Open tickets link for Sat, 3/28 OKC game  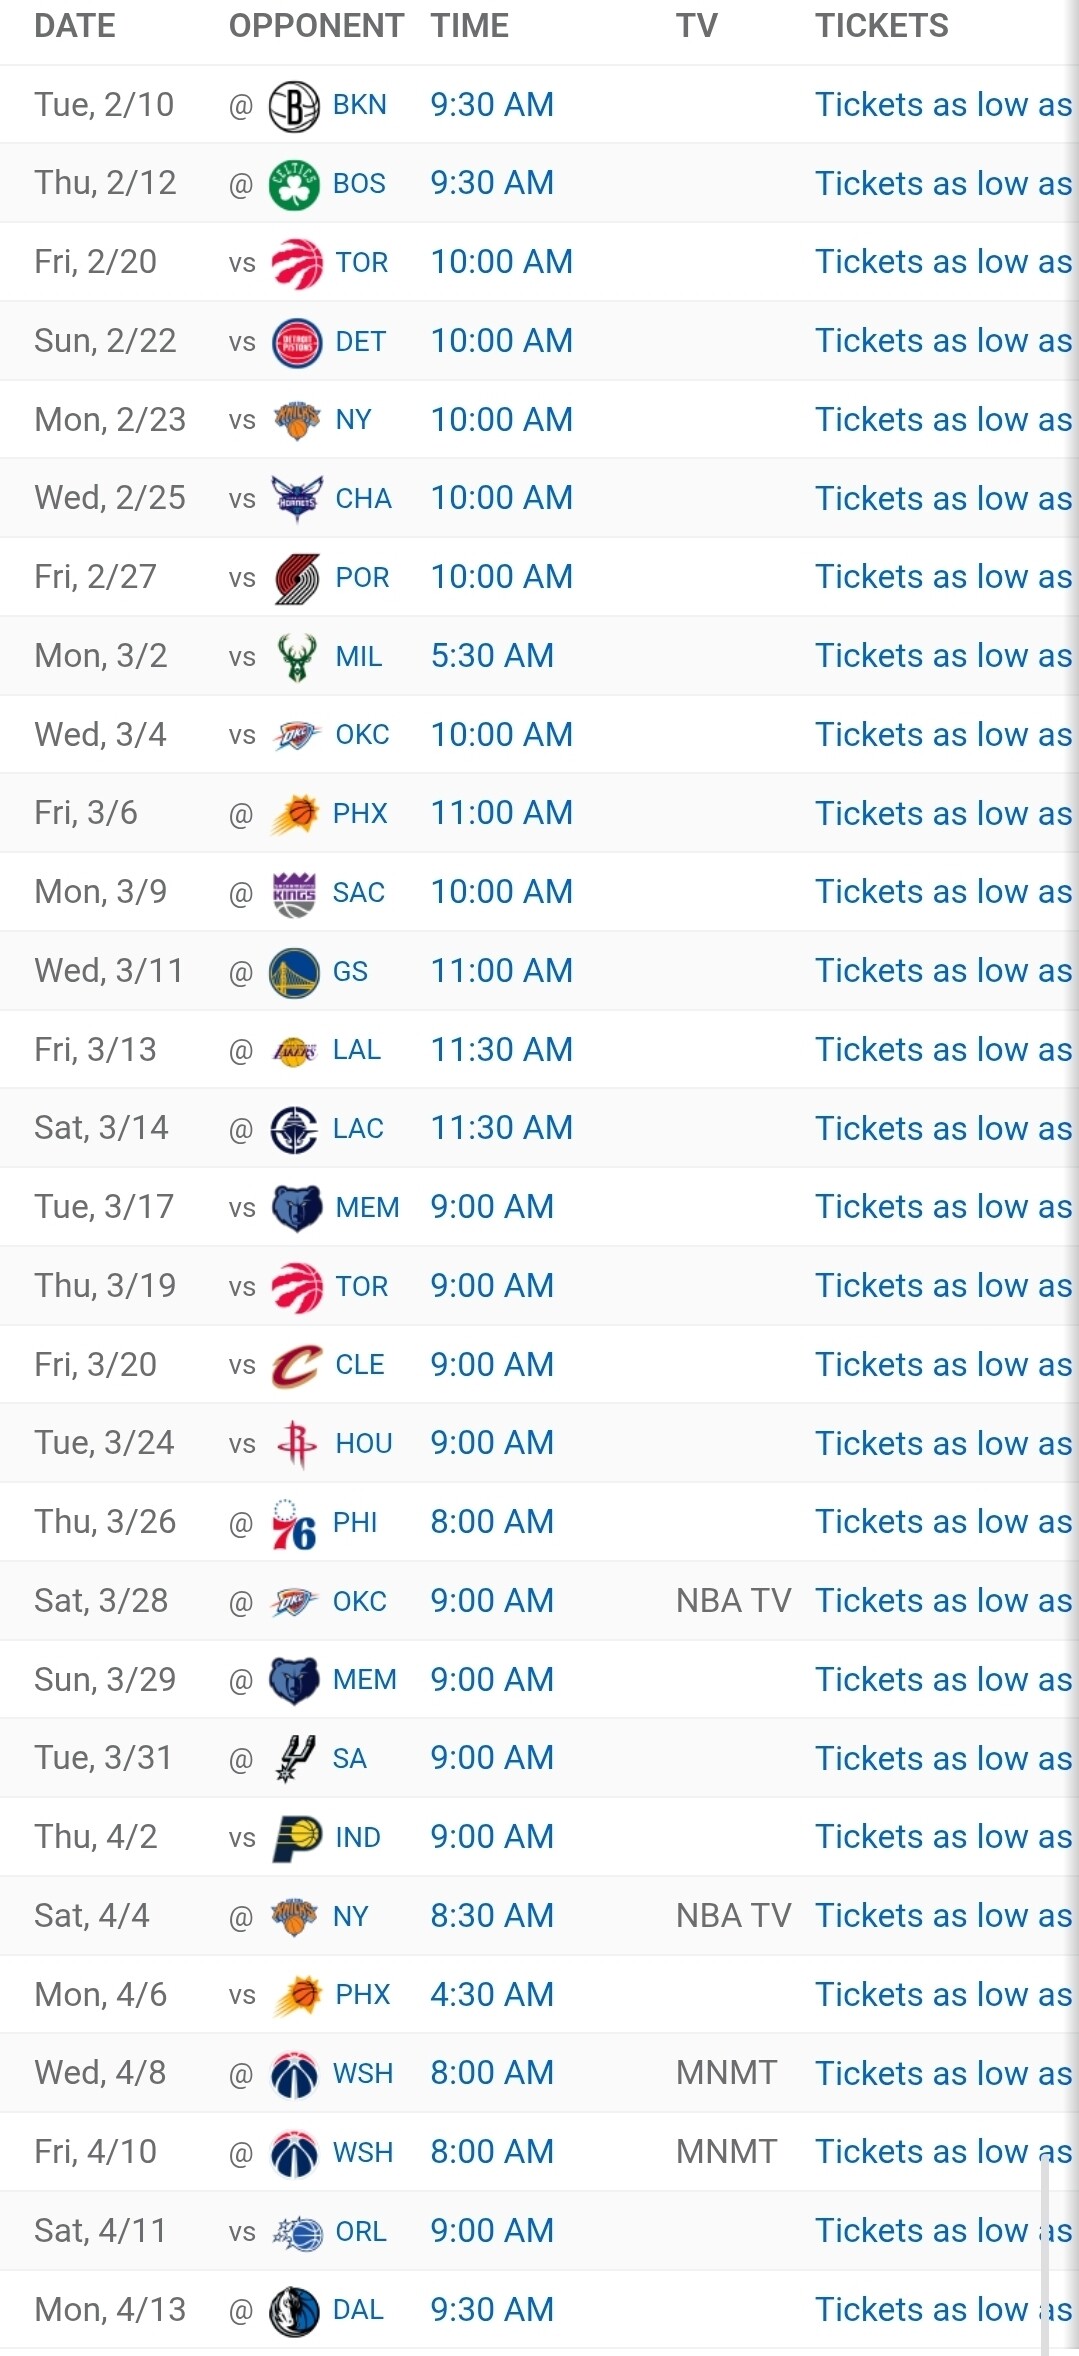click(942, 1601)
